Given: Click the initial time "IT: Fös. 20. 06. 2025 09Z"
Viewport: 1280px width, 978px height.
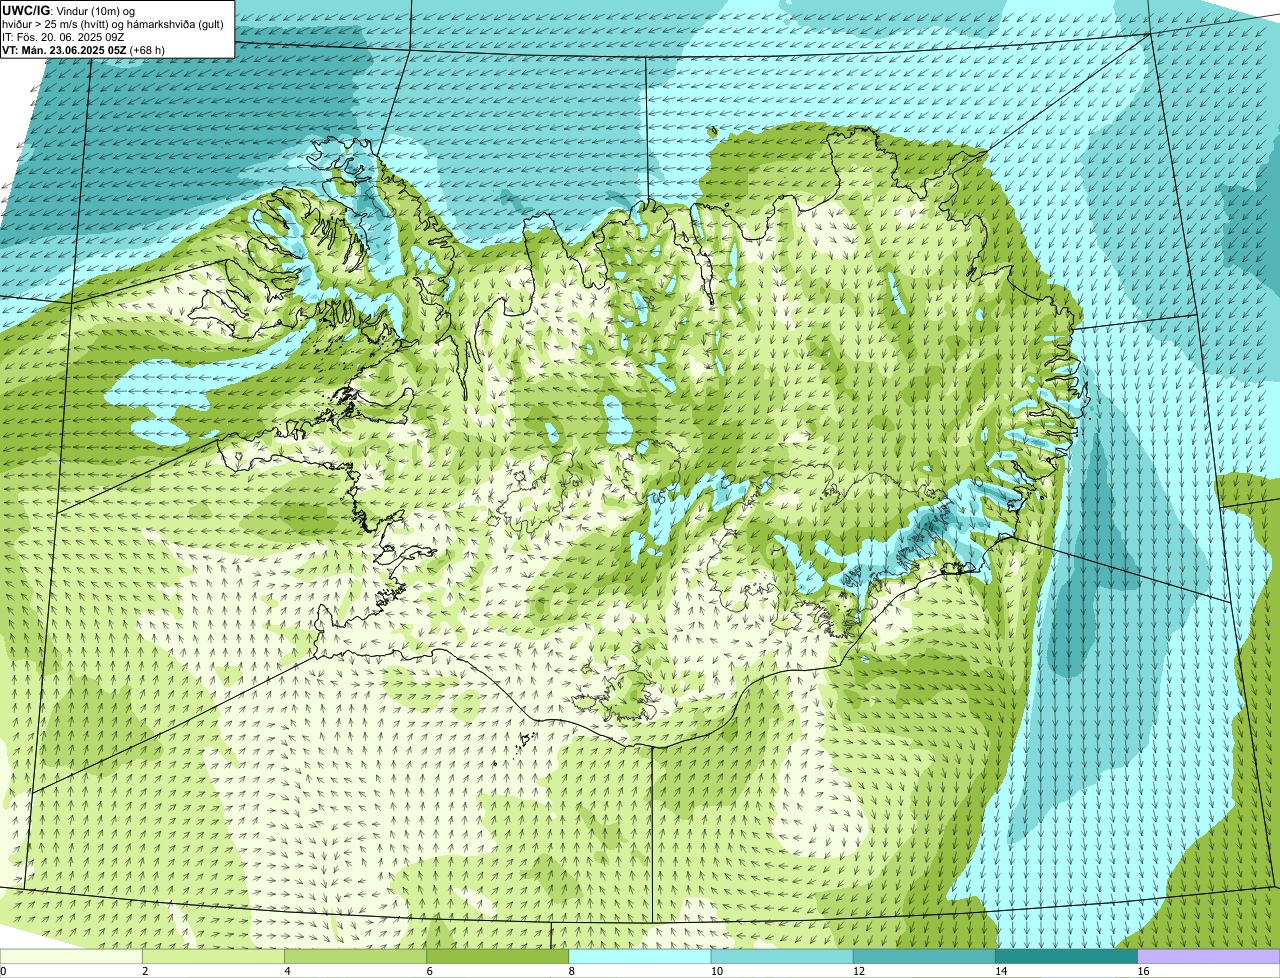Looking at the screenshot, I should tap(63, 36).
